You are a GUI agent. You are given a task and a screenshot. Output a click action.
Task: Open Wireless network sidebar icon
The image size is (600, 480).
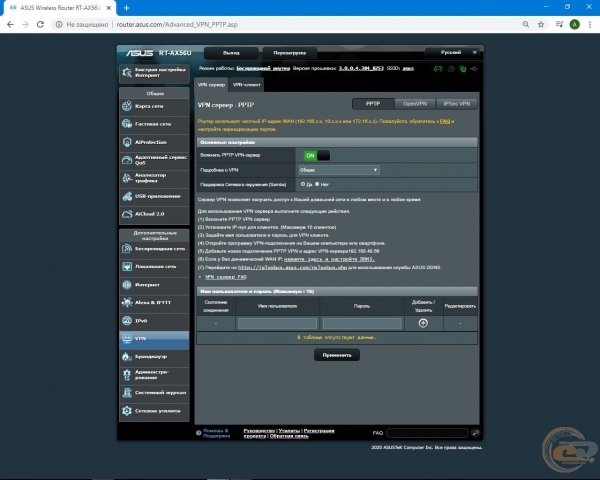pyautogui.click(x=127, y=249)
